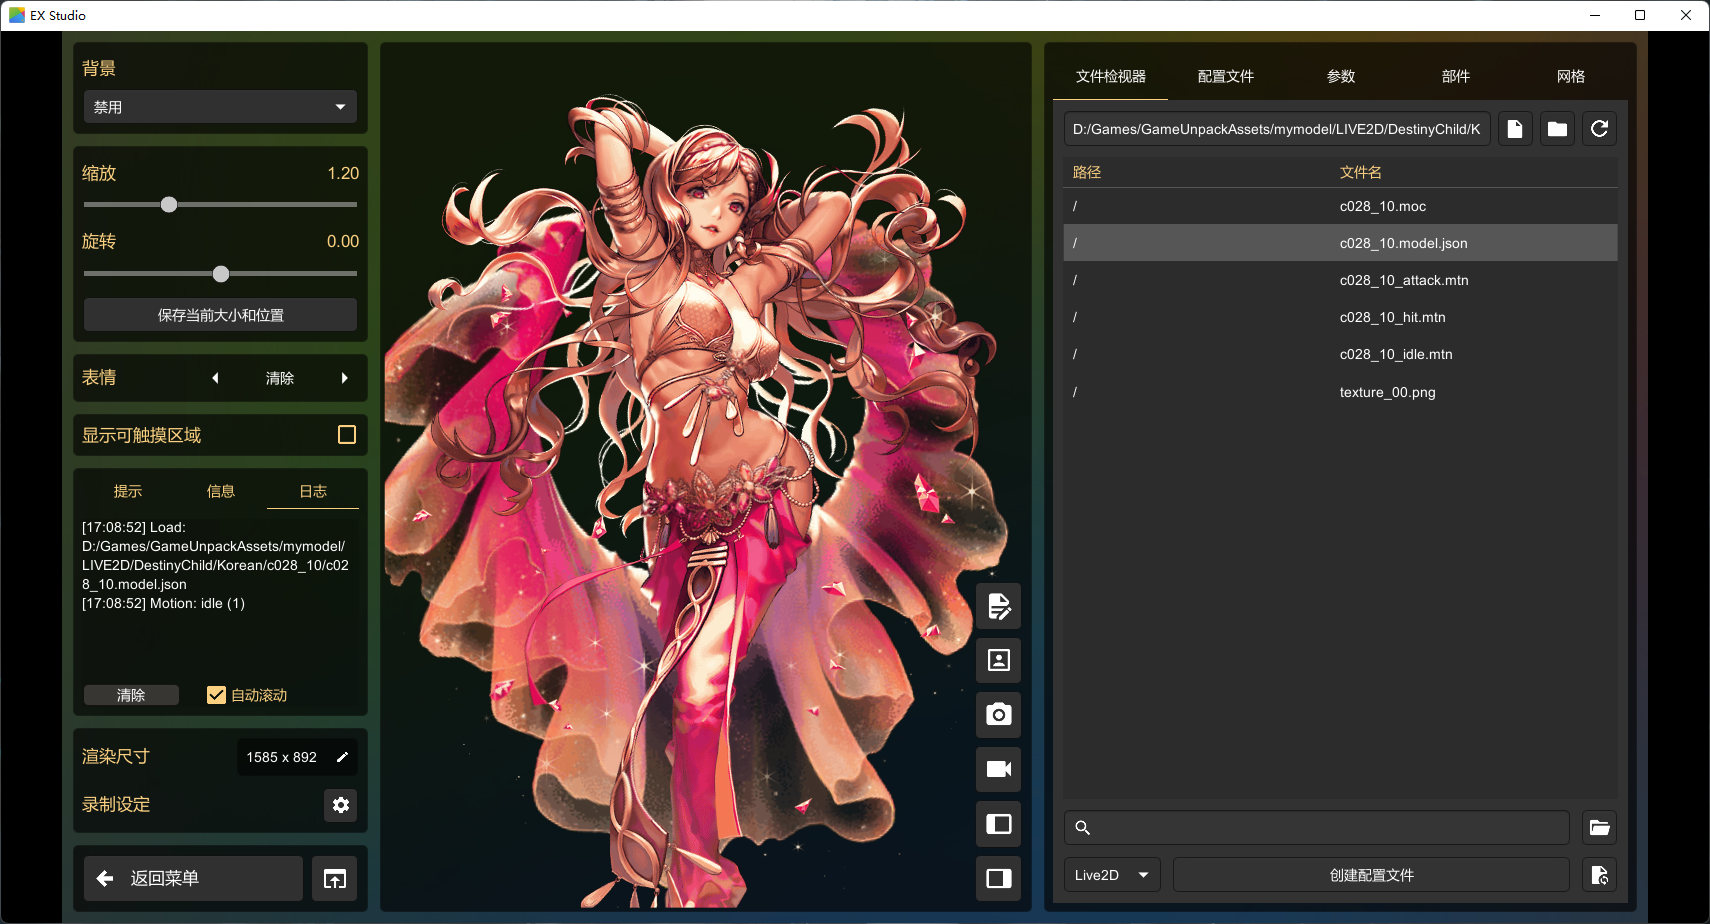The width and height of the screenshot is (1710, 924).
Task: Start recording with the video camera icon
Action: coord(998,769)
